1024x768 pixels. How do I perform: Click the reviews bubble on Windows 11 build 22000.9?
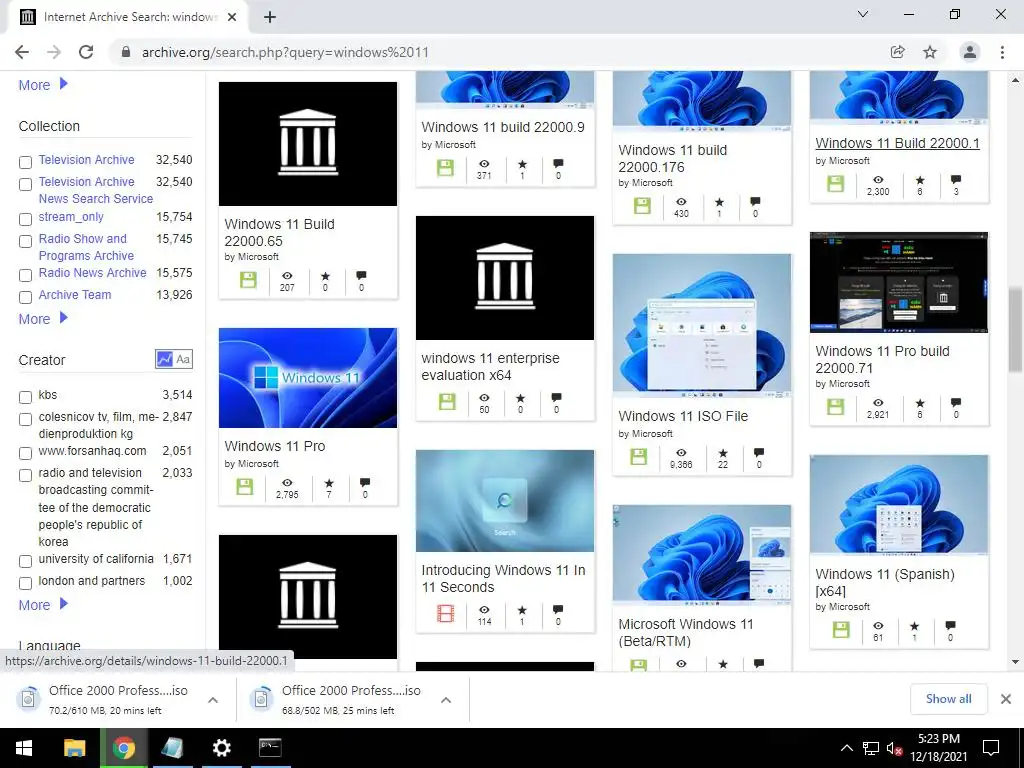point(558,163)
